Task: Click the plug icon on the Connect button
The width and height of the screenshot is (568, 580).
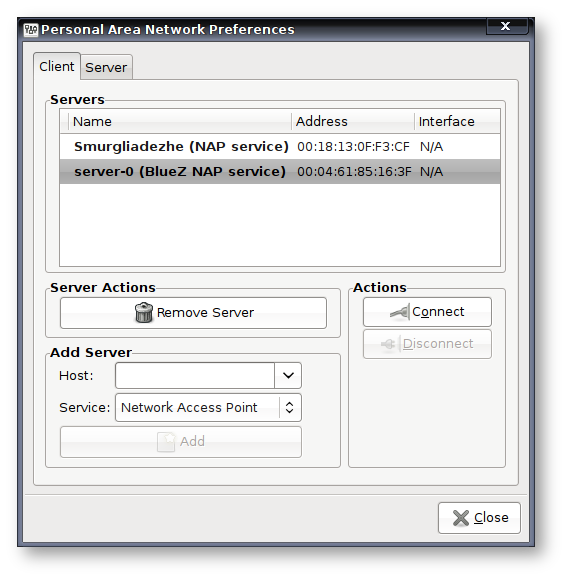Action: coord(399,312)
